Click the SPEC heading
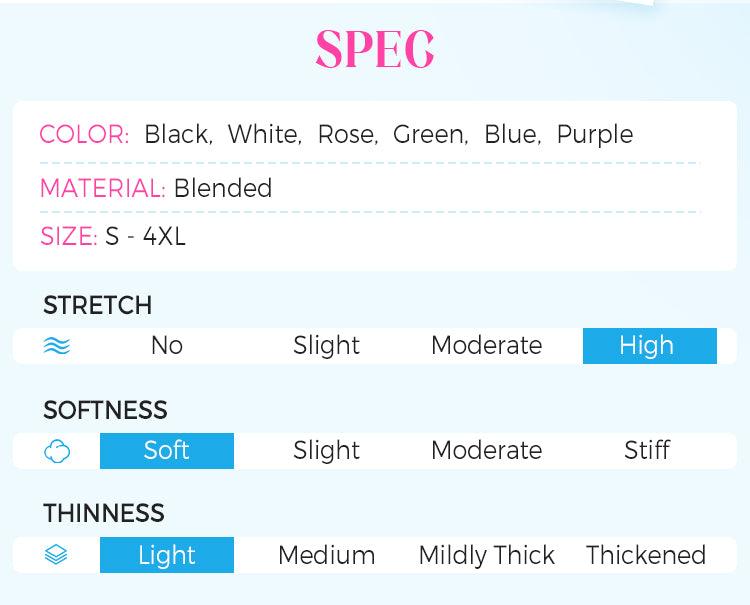Screen dimensions: 750x605 (x=375, y=48)
